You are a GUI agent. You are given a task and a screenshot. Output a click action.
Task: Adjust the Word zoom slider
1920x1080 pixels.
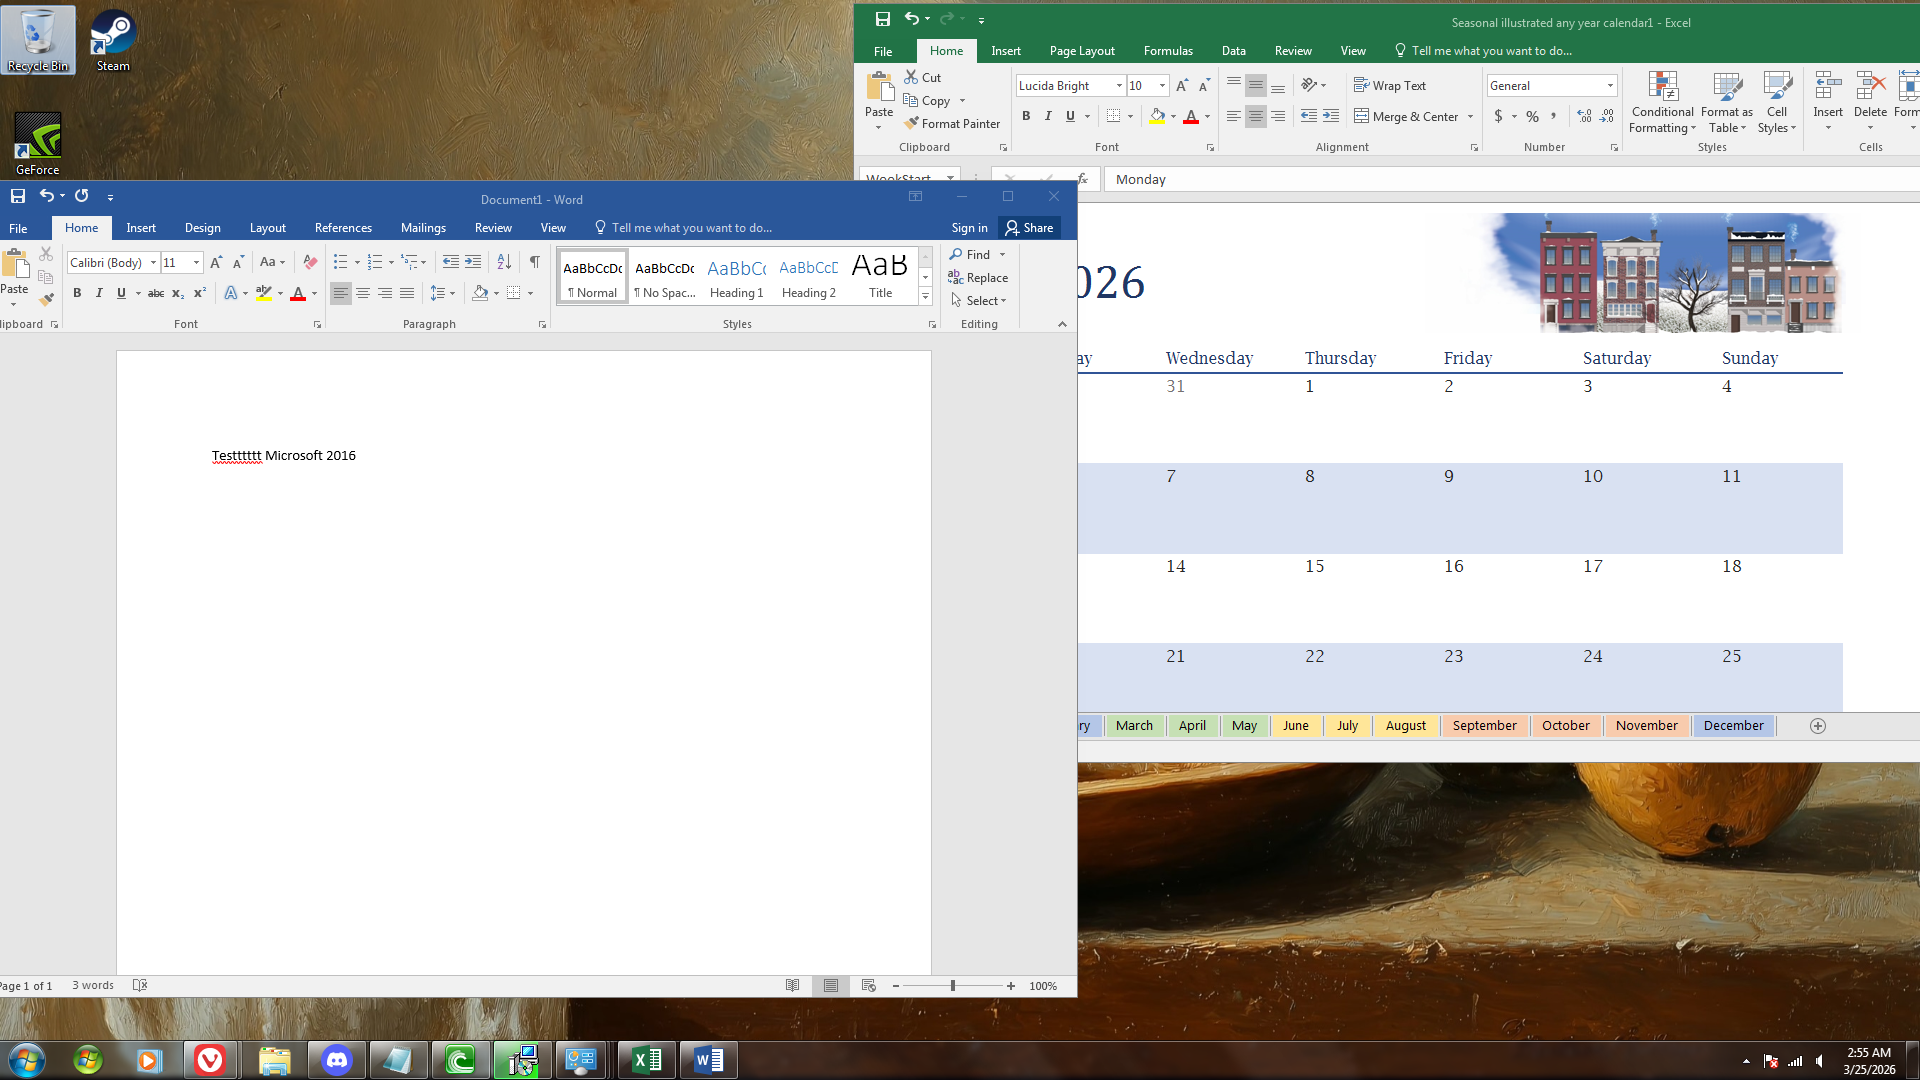point(953,986)
